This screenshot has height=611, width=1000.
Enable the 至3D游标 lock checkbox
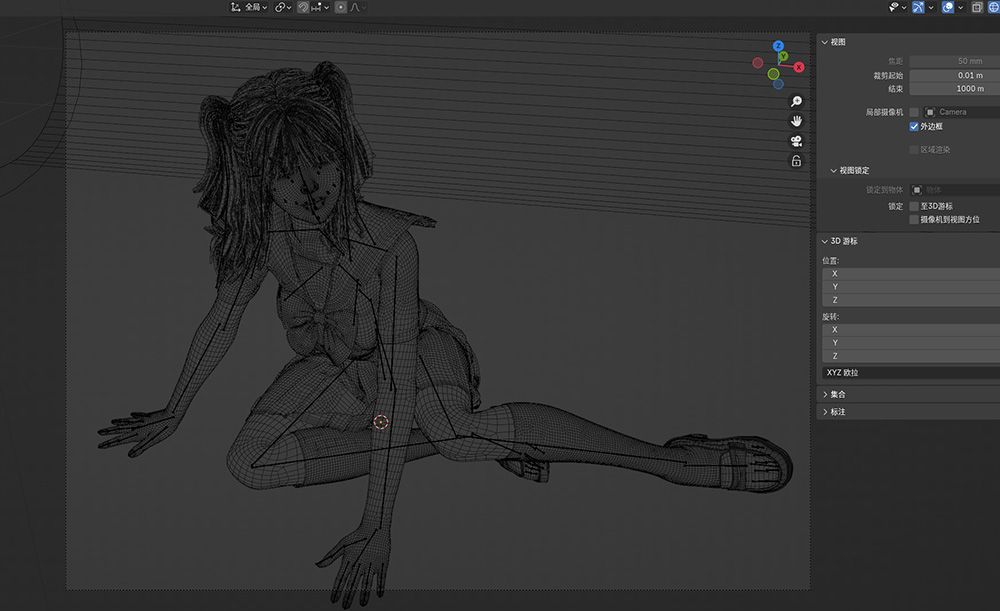[914, 206]
